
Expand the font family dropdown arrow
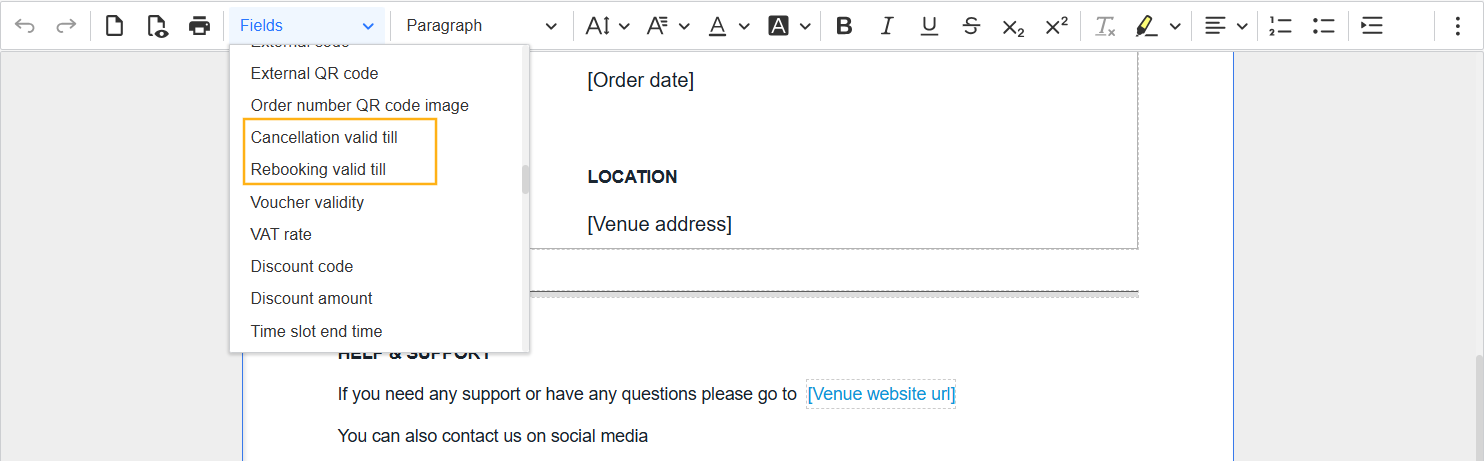(x=685, y=26)
